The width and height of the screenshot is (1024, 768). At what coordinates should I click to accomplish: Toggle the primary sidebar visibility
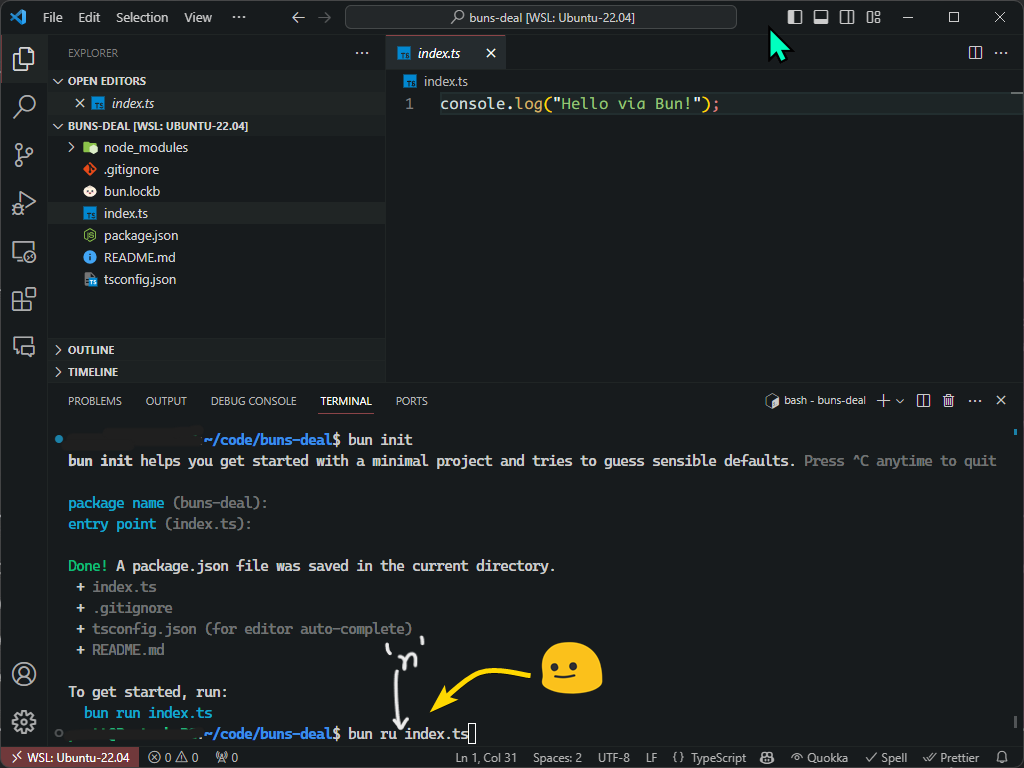click(x=795, y=17)
